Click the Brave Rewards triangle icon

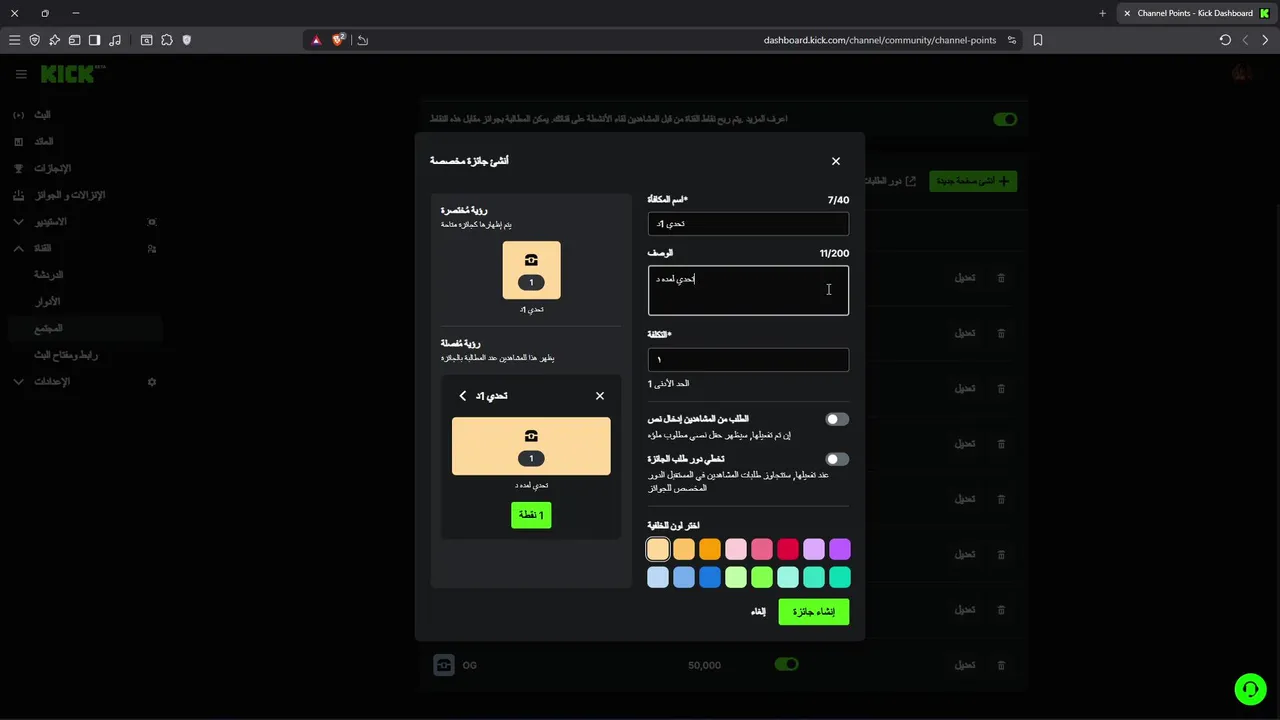[x=316, y=40]
